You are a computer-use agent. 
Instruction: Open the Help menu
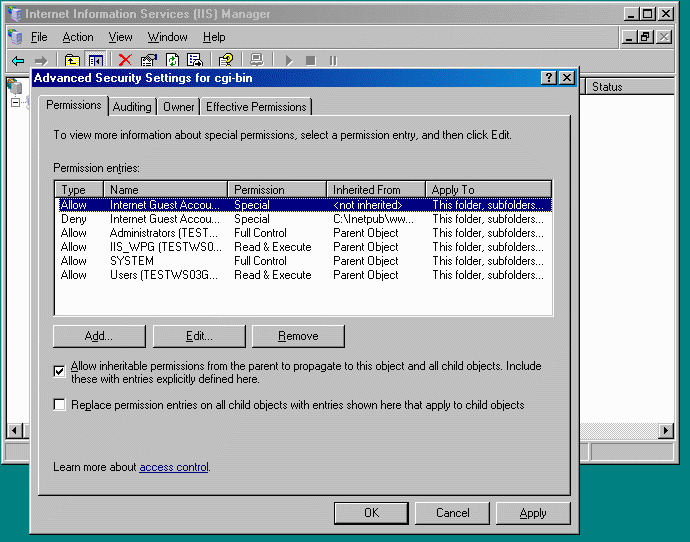tap(214, 37)
